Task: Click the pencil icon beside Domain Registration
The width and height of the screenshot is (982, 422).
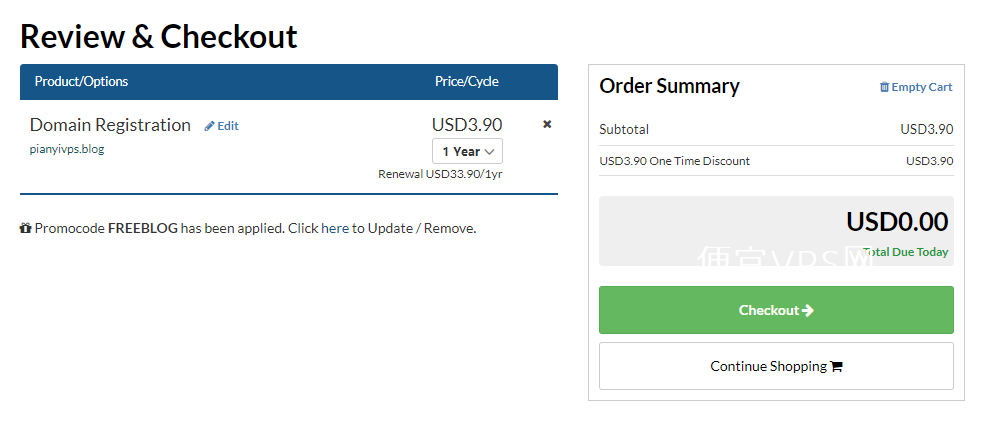Action: [210, 126]
